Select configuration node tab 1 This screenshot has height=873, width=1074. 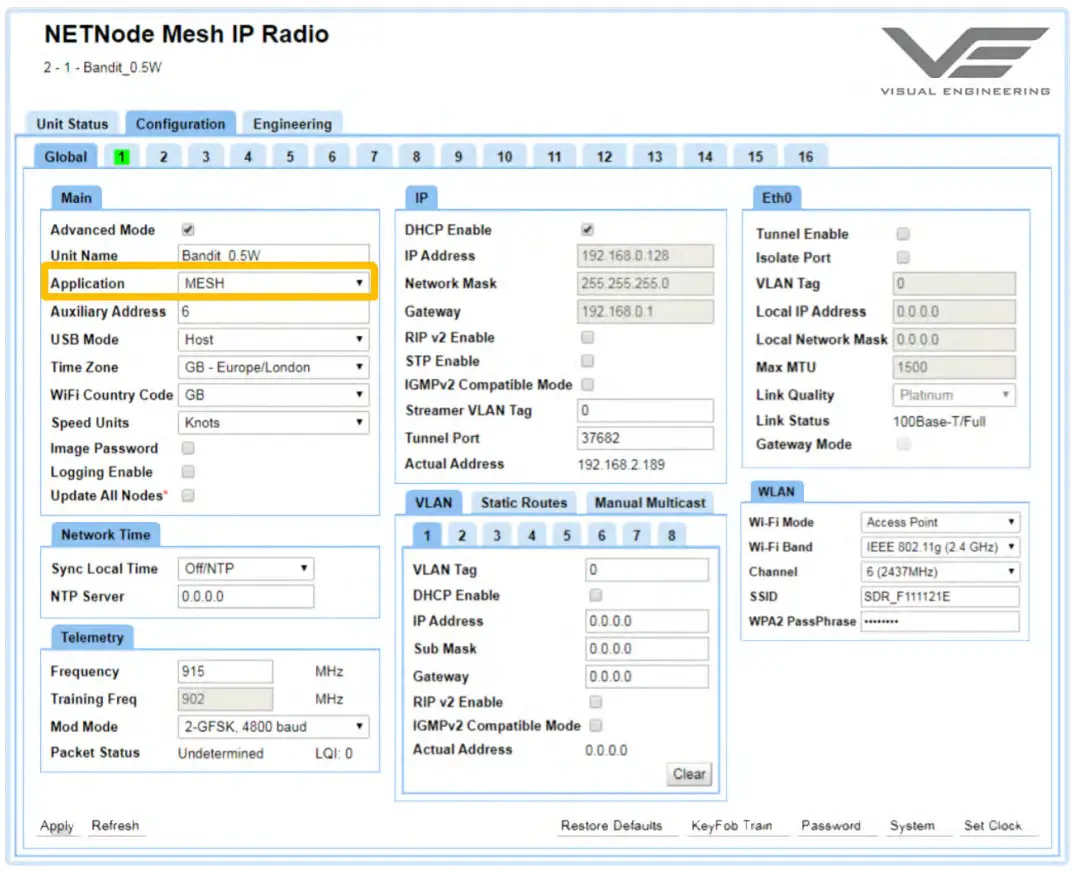[x=120, y=156]
